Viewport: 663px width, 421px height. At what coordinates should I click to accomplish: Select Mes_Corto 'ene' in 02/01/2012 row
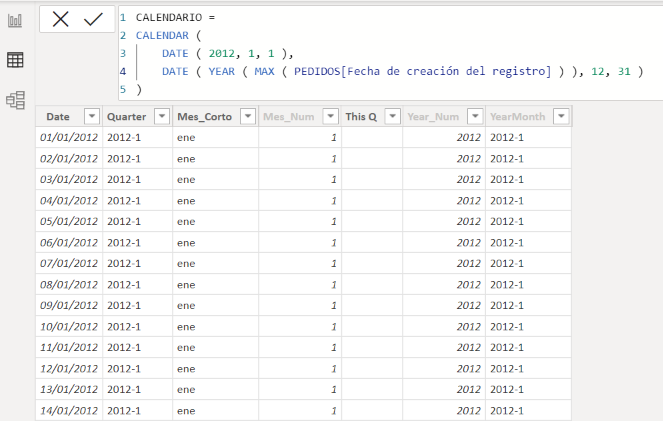[x=216, y=159]
